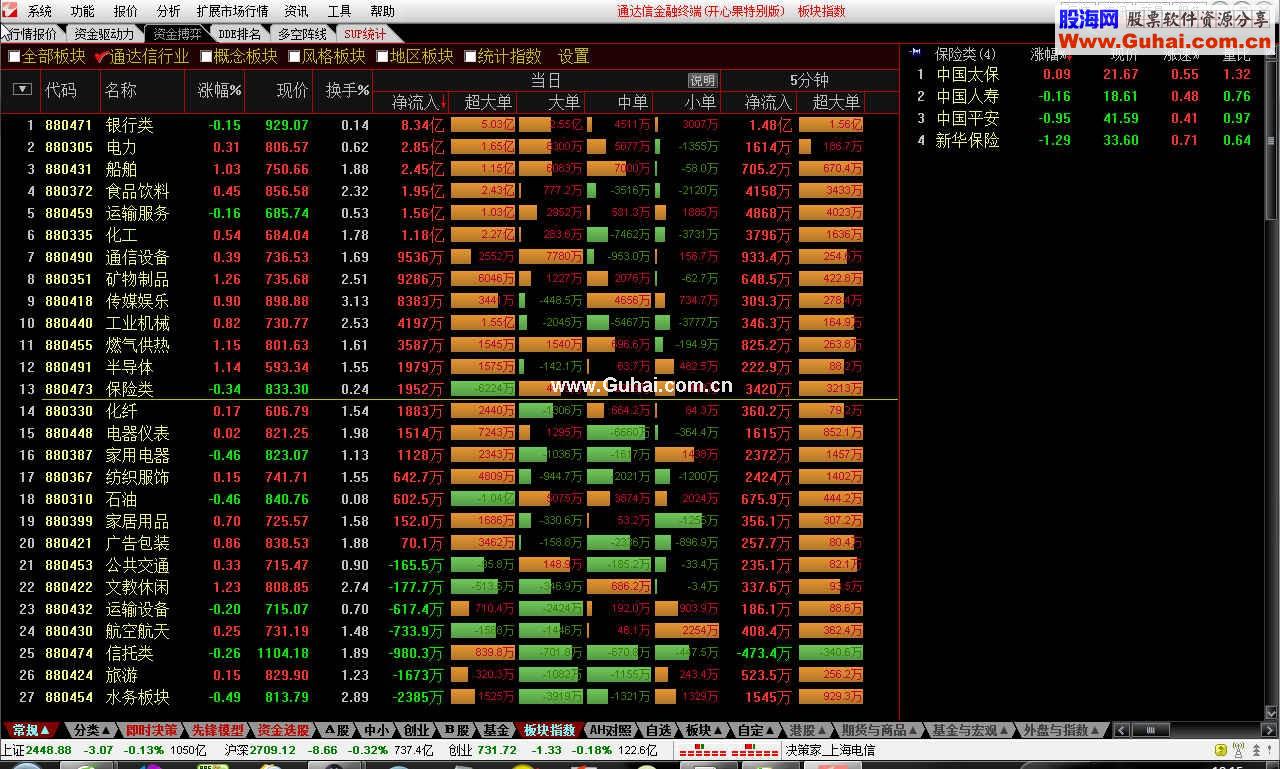This screenshot has width=1280, height=769.
Task: Expand the 板块 bottom tab menu
Action: click(704, 731)
